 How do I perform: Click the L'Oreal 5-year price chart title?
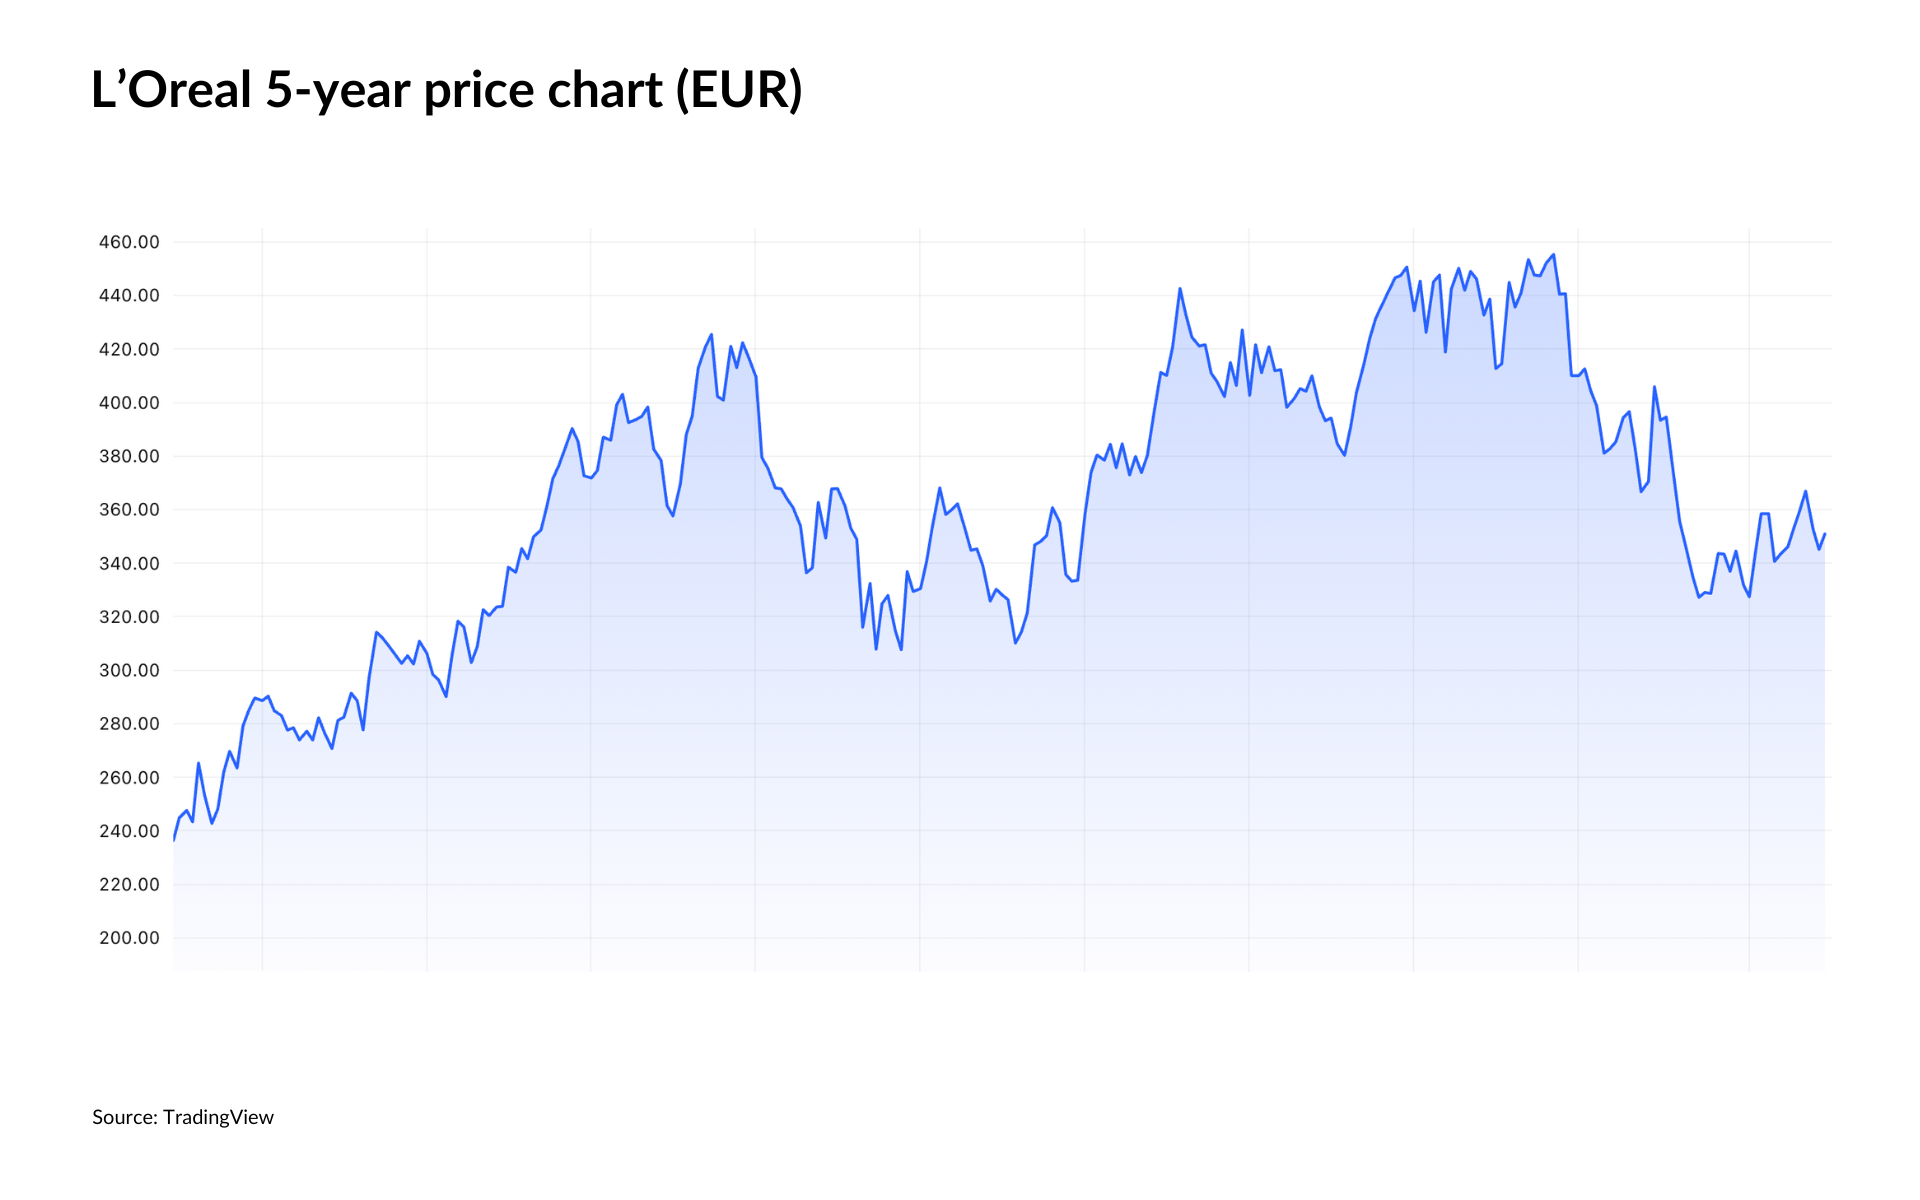click(446, 90)
